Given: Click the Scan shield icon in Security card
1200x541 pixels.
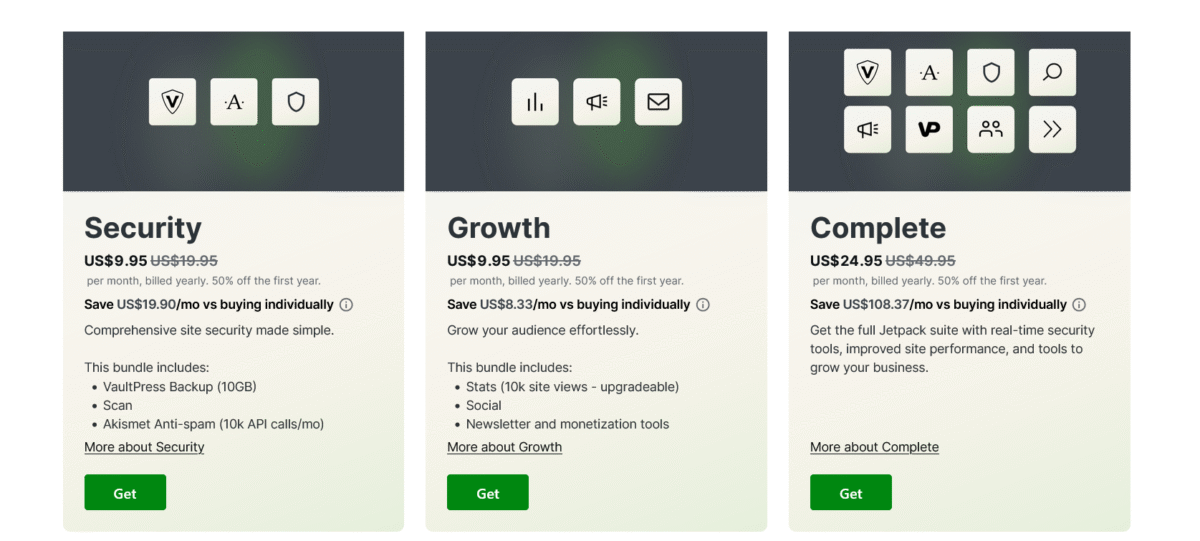Looking at the screenshot, I should (x=295, y=102).
